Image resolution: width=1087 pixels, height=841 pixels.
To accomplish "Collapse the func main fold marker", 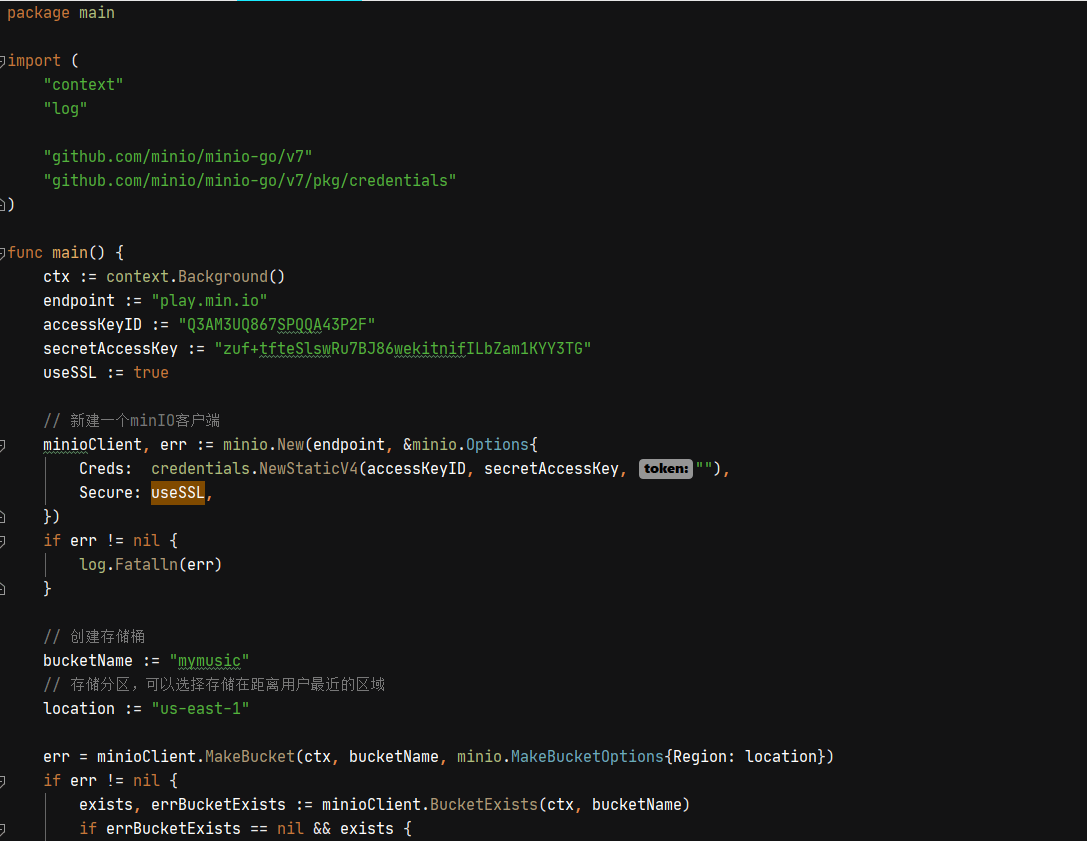I will [2, 253].
